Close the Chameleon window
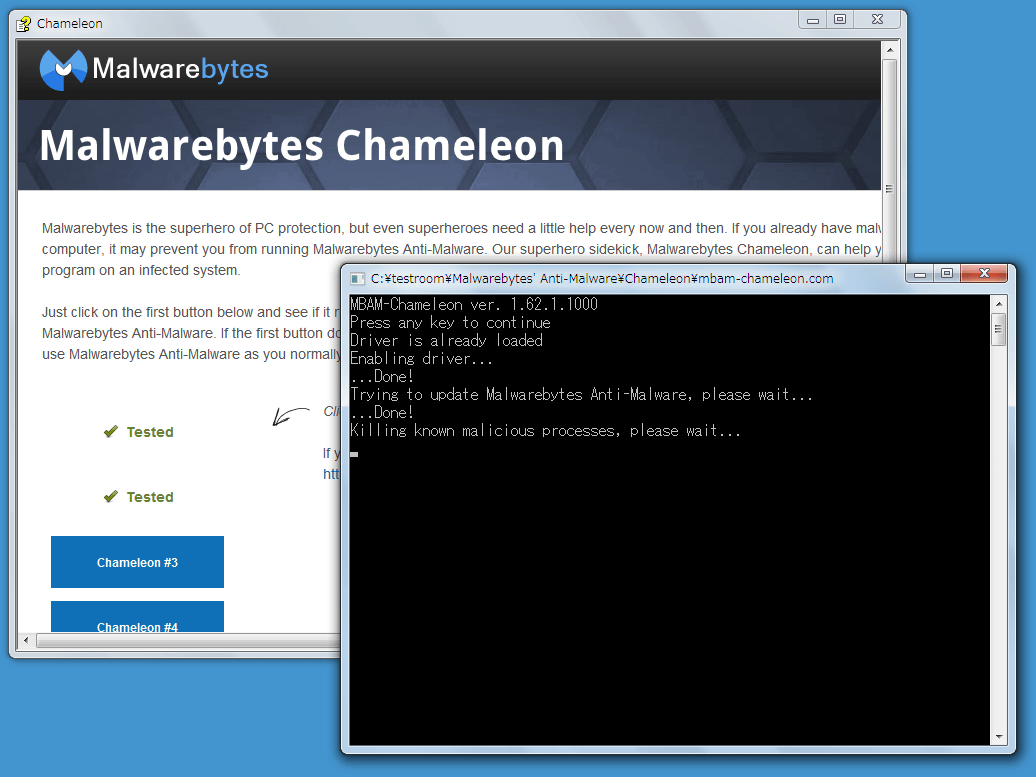The width and height of the screenshot is (1036, 777). [x=877, y=20]
